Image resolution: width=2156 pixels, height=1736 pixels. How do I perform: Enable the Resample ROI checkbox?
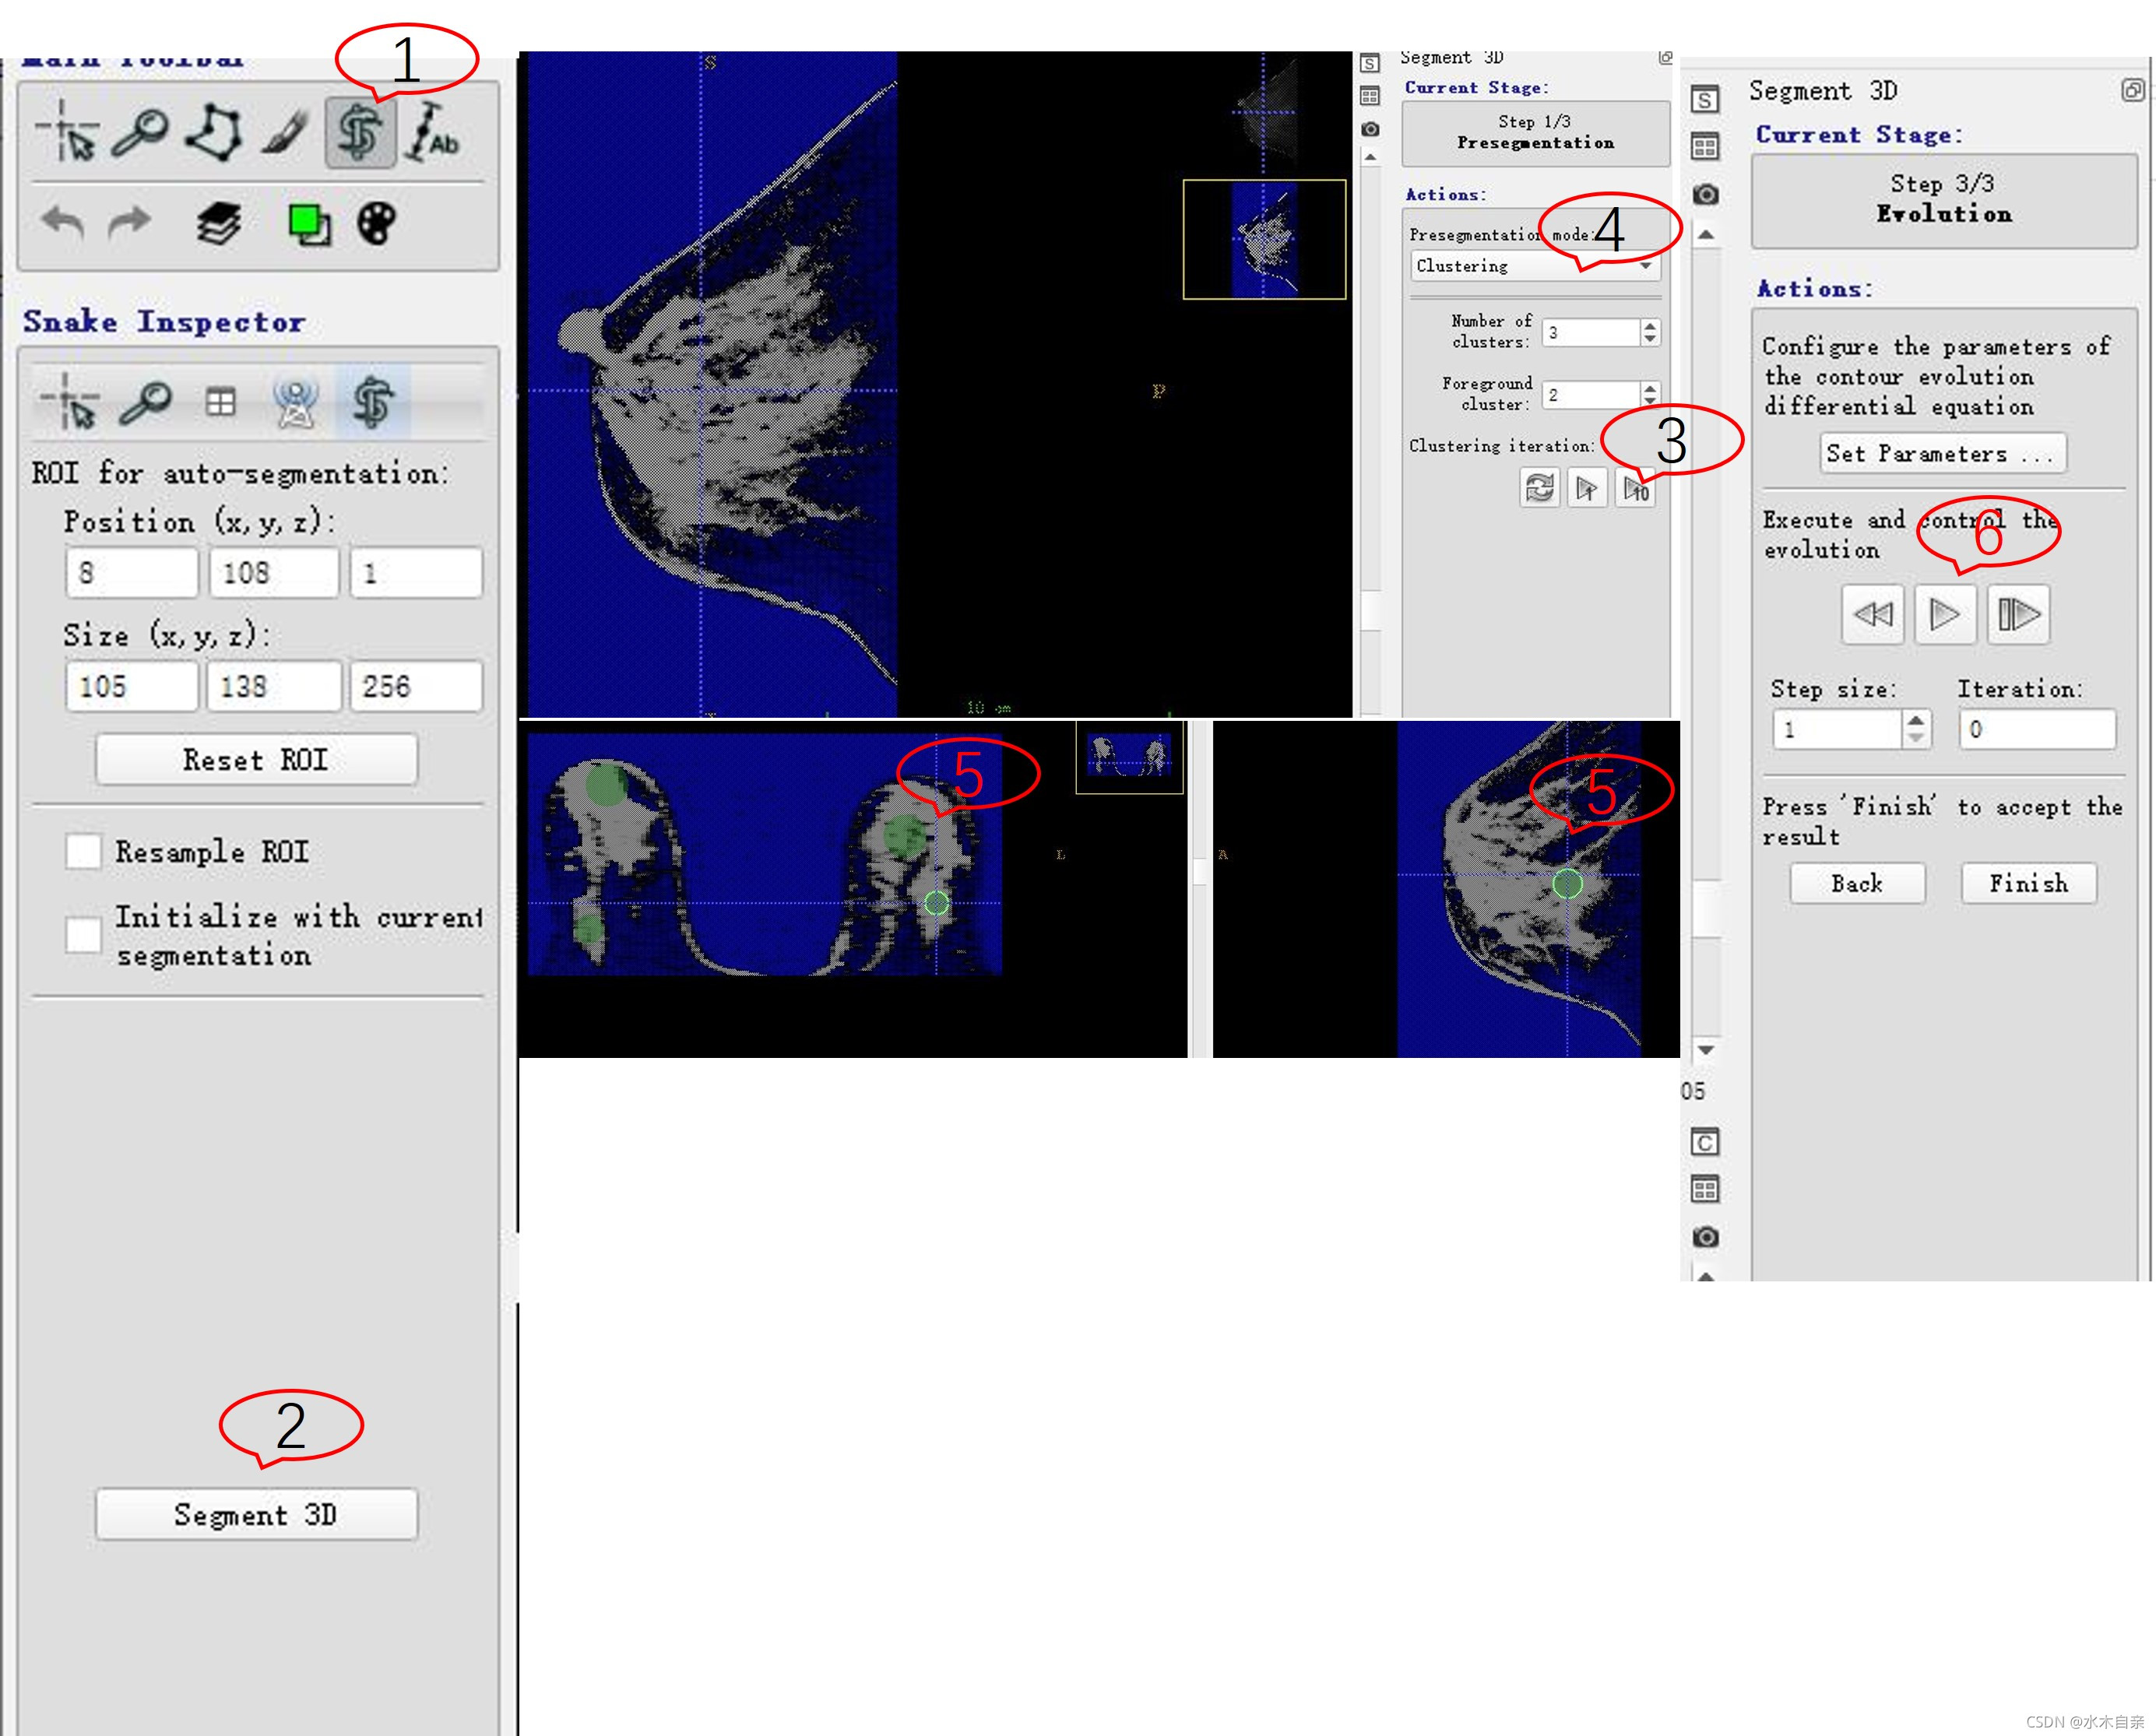coord(83,852)
